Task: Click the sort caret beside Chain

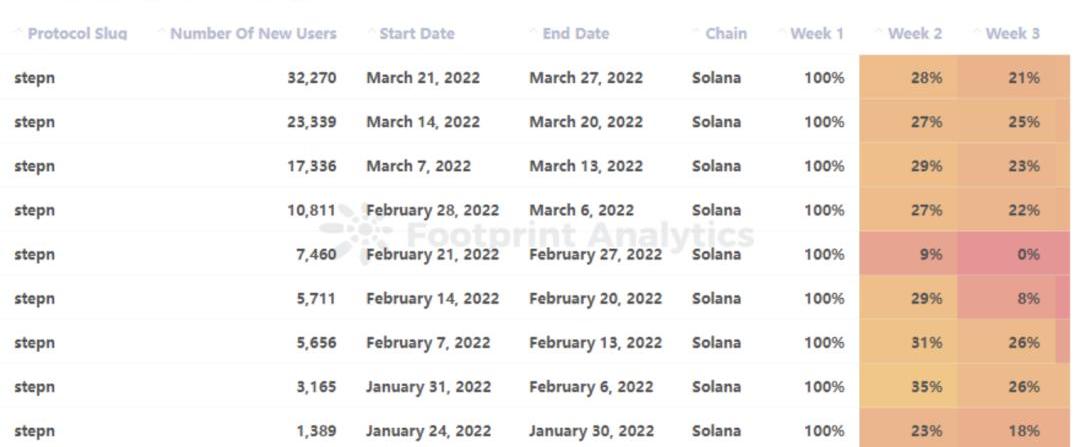Action: coord(696,33)
